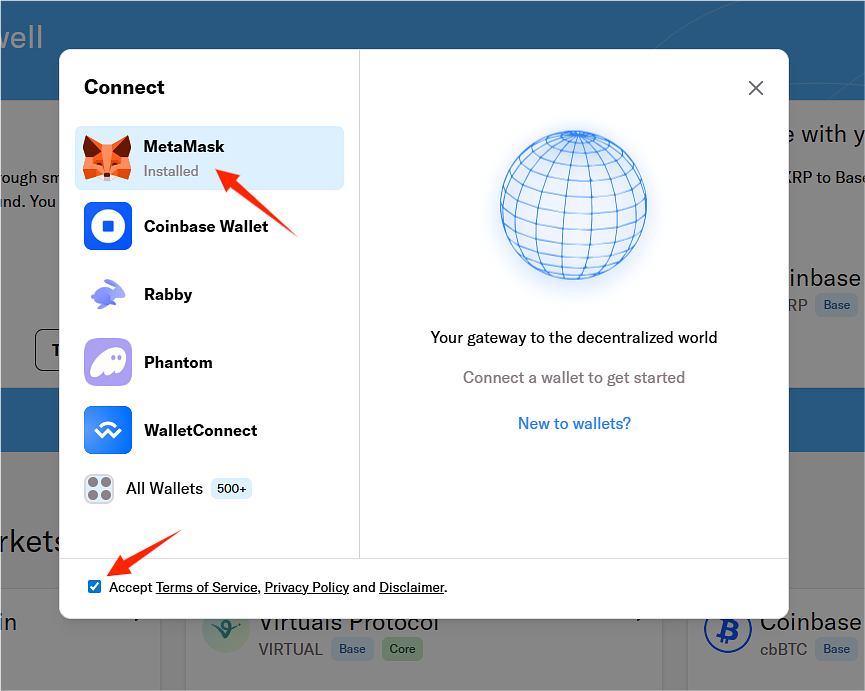The image size is (865, 691).
Task: Click the WalletConnect icon
Action: click(x=108, y=430)
